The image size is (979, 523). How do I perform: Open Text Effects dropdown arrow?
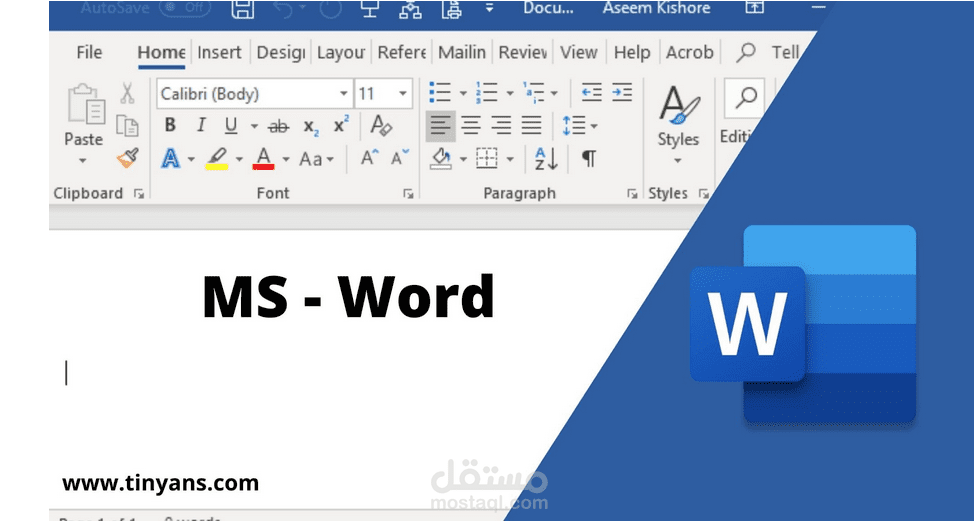coord(191,160)
